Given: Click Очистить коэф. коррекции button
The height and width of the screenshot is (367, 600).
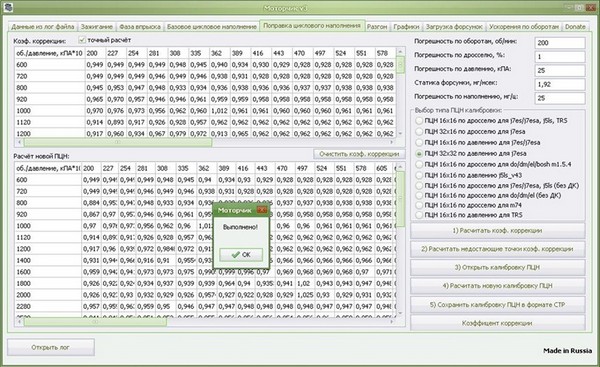Looking at the screenshot, I should click(359, 154).
